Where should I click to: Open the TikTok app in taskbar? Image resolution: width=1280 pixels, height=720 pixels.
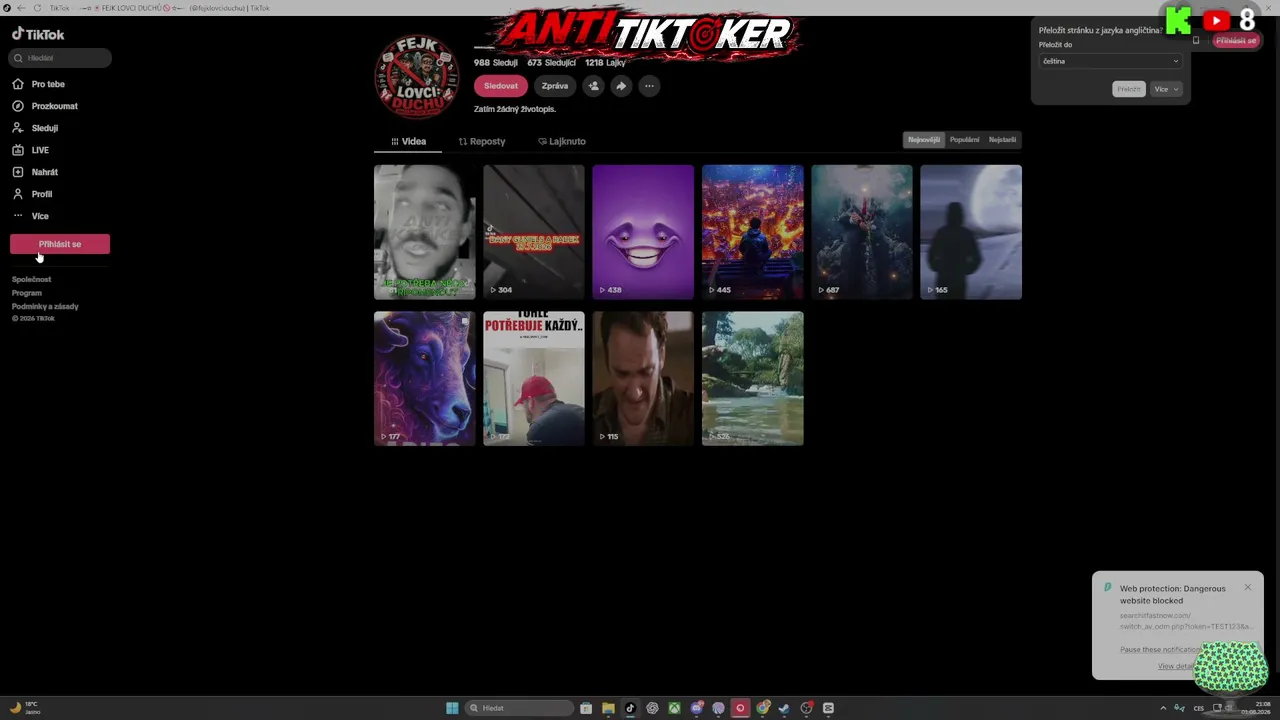tap(630, 708)
